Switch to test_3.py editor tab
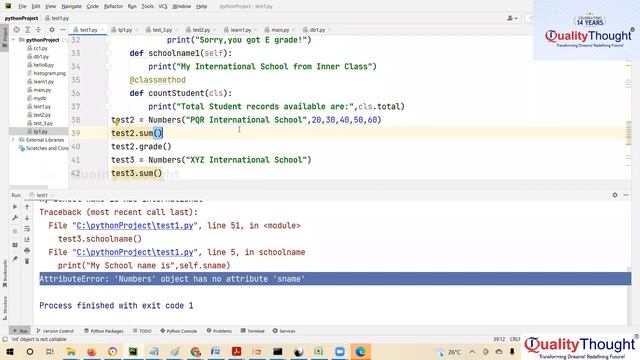640x360 pixels. 162,30
